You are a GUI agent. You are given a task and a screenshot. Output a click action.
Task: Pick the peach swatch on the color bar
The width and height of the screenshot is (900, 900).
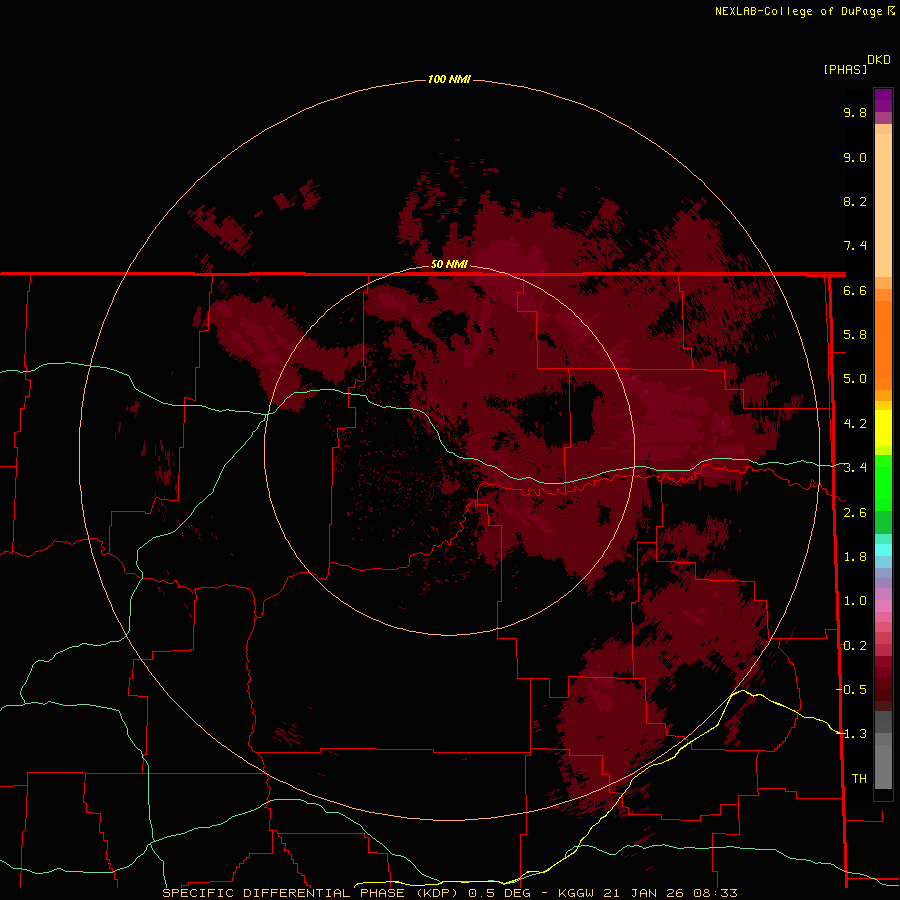coord(883,204)
